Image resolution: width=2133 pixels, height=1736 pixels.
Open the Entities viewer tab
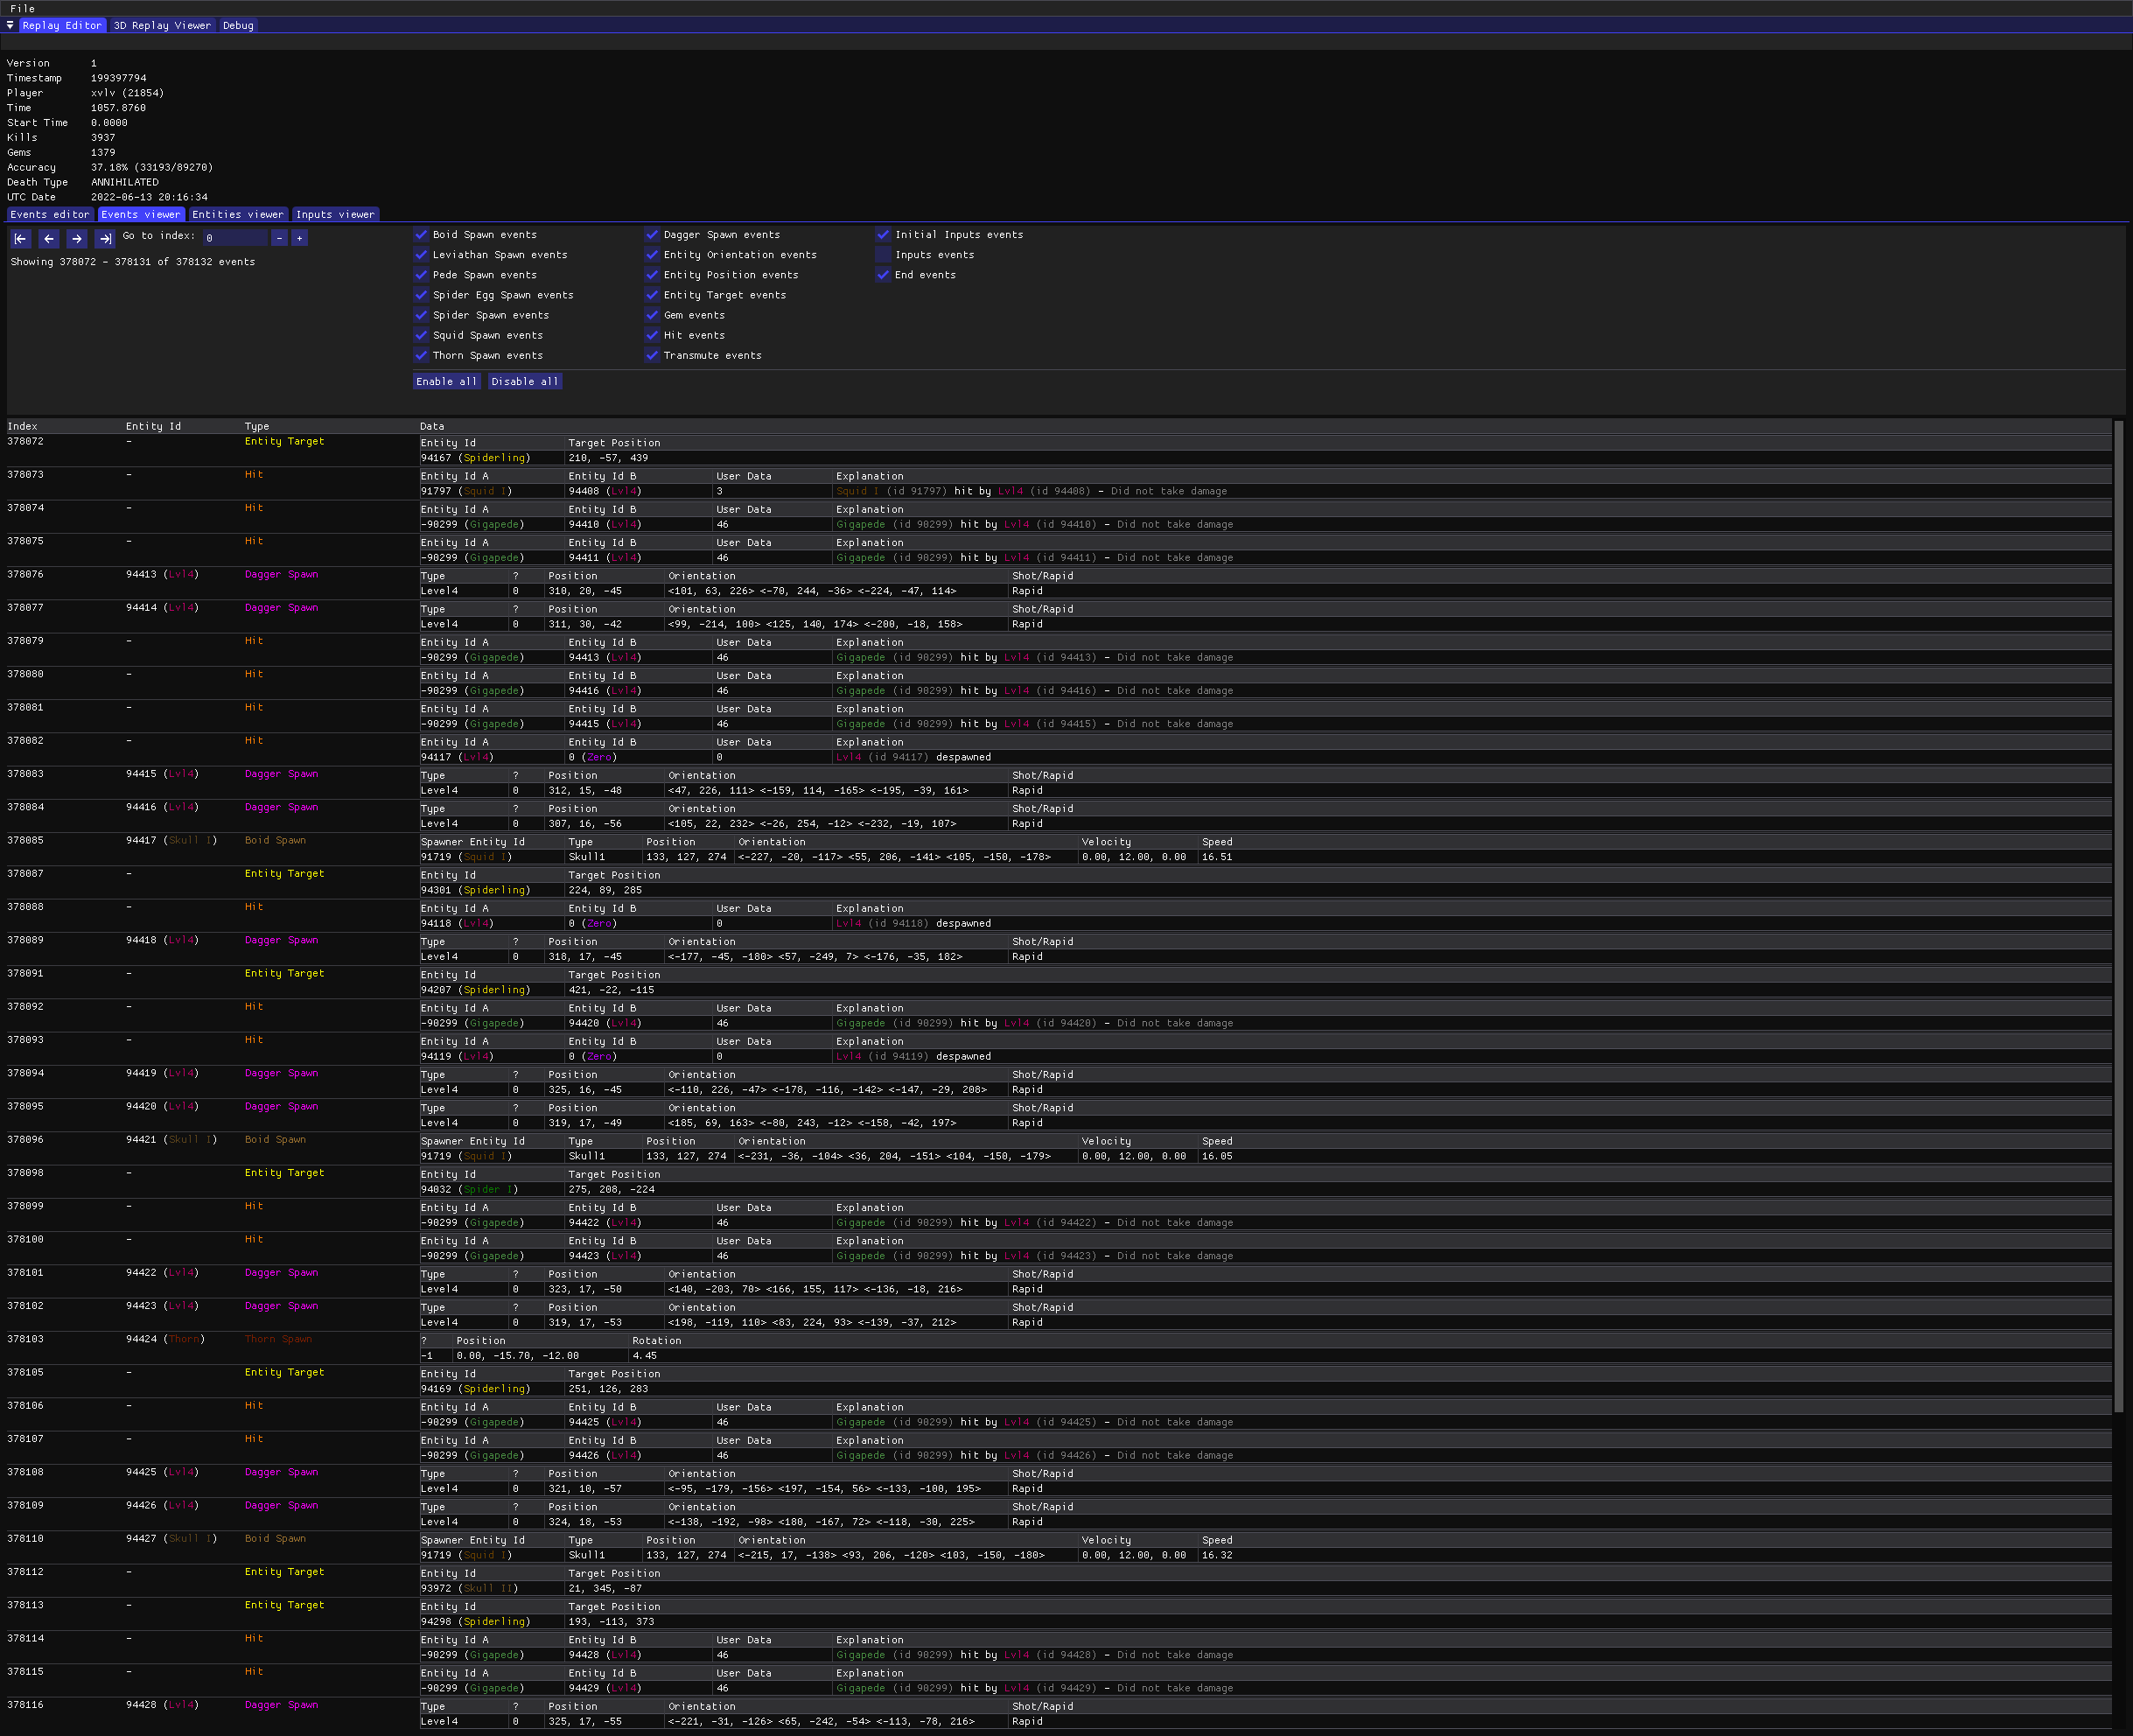coord(237,214)
